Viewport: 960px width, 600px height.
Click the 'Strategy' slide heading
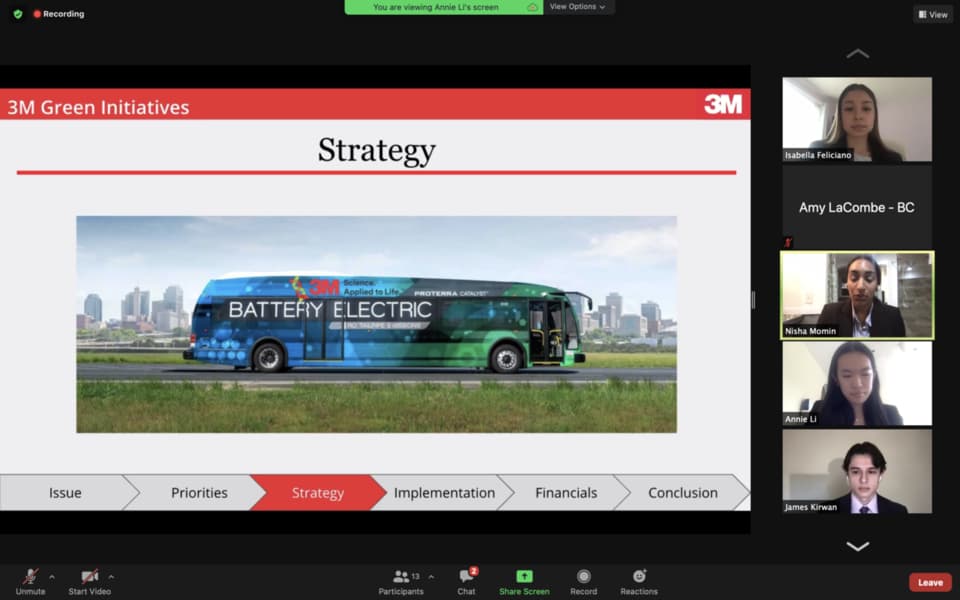pyautogui.click(x=377, y=149)
